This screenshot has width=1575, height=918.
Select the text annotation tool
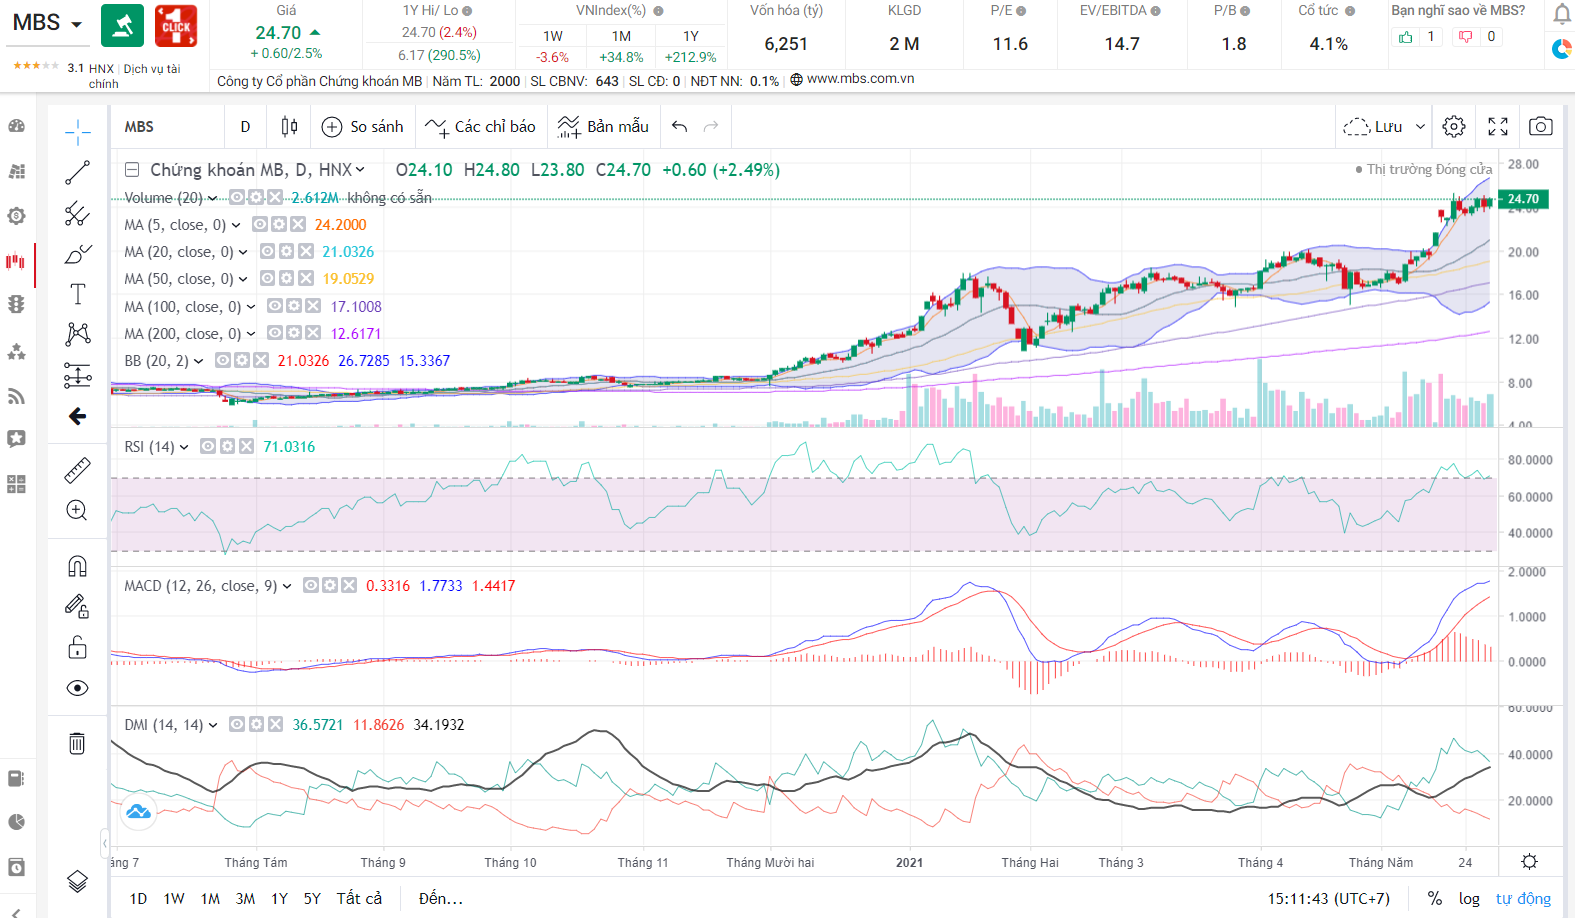pyautogui.click(x=77, y=294)
